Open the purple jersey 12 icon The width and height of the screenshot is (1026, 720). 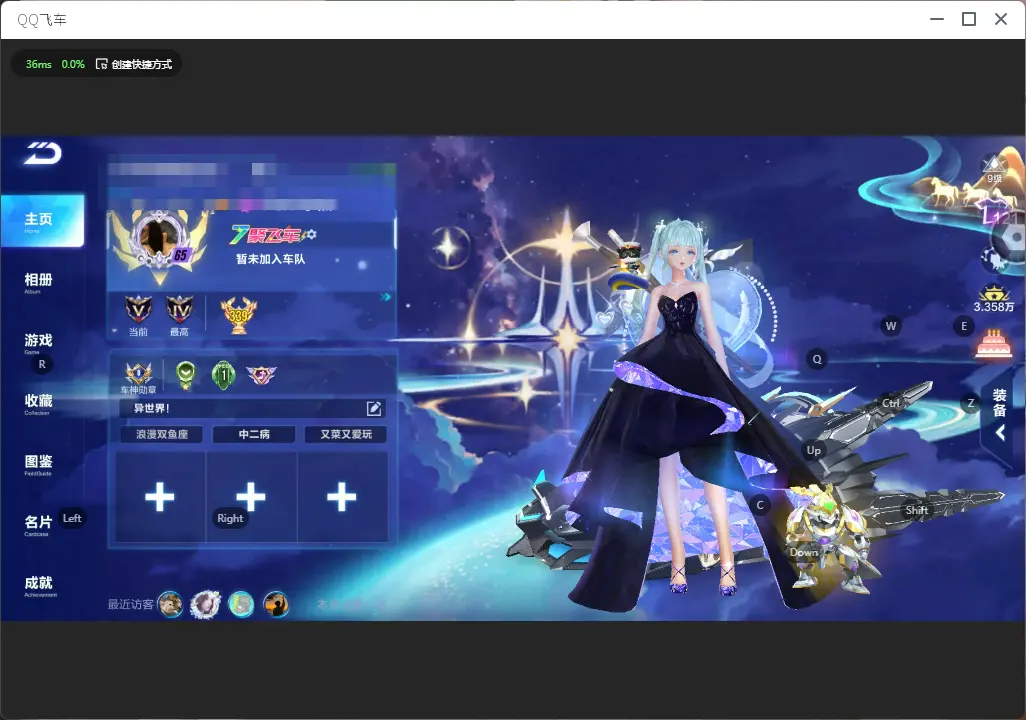[x=995, y=212]
